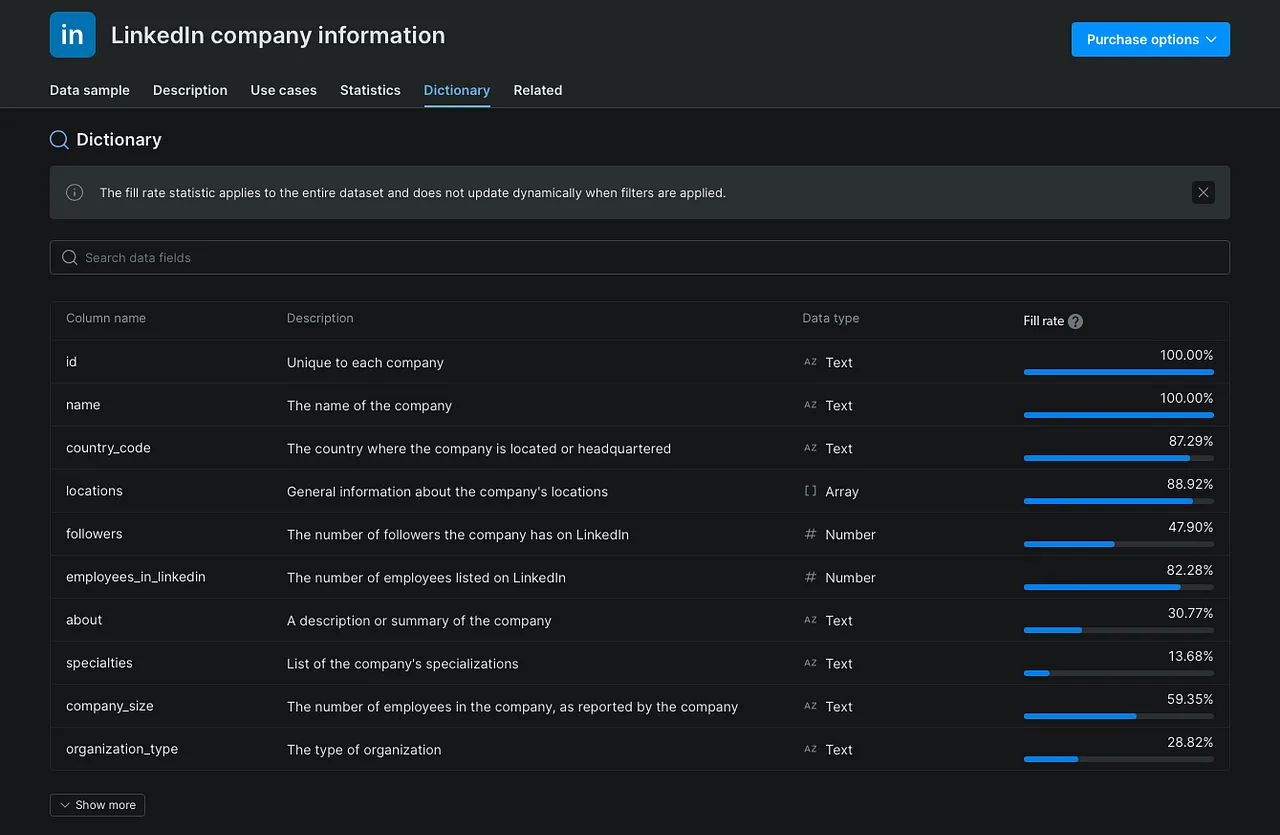Click Text type icon in organization_type row

[x=811, y=749]
